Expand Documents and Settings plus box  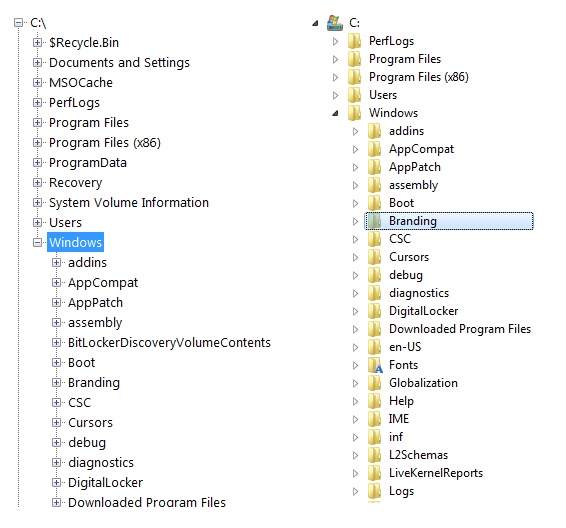click(37, 62)
